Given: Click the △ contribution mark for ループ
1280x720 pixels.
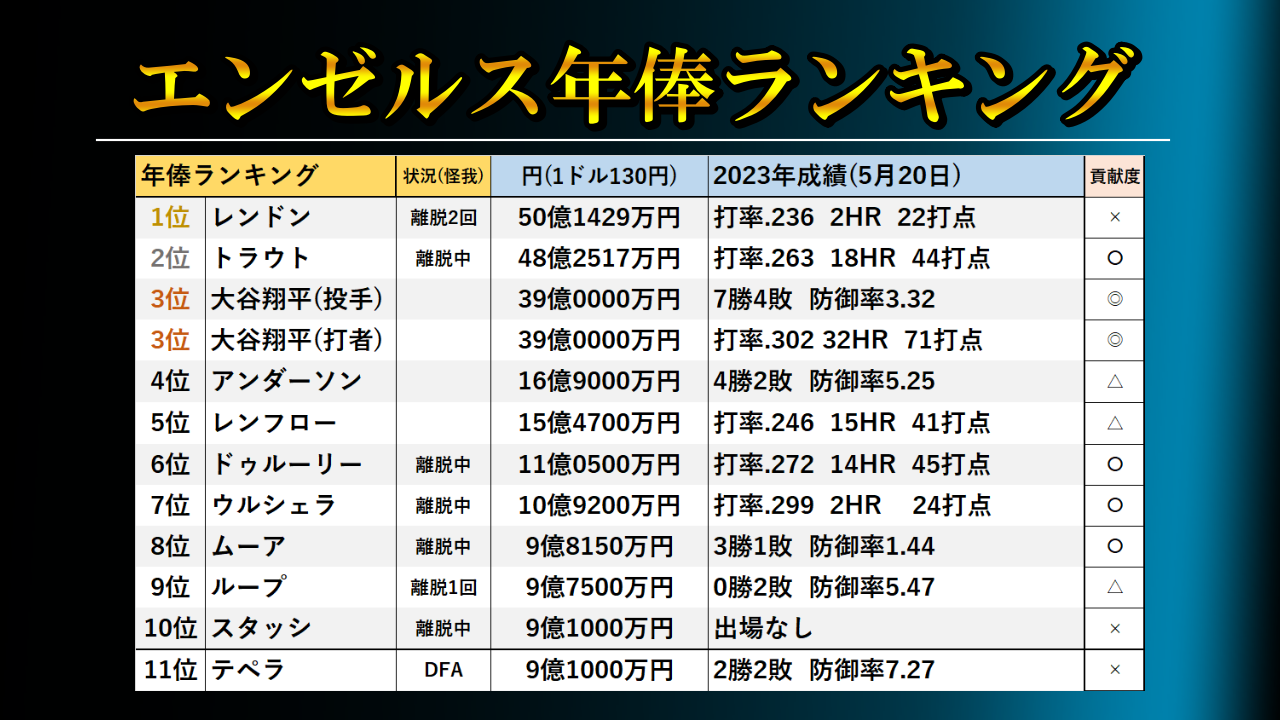Looking at the screenshot, I should [1113, 587].
